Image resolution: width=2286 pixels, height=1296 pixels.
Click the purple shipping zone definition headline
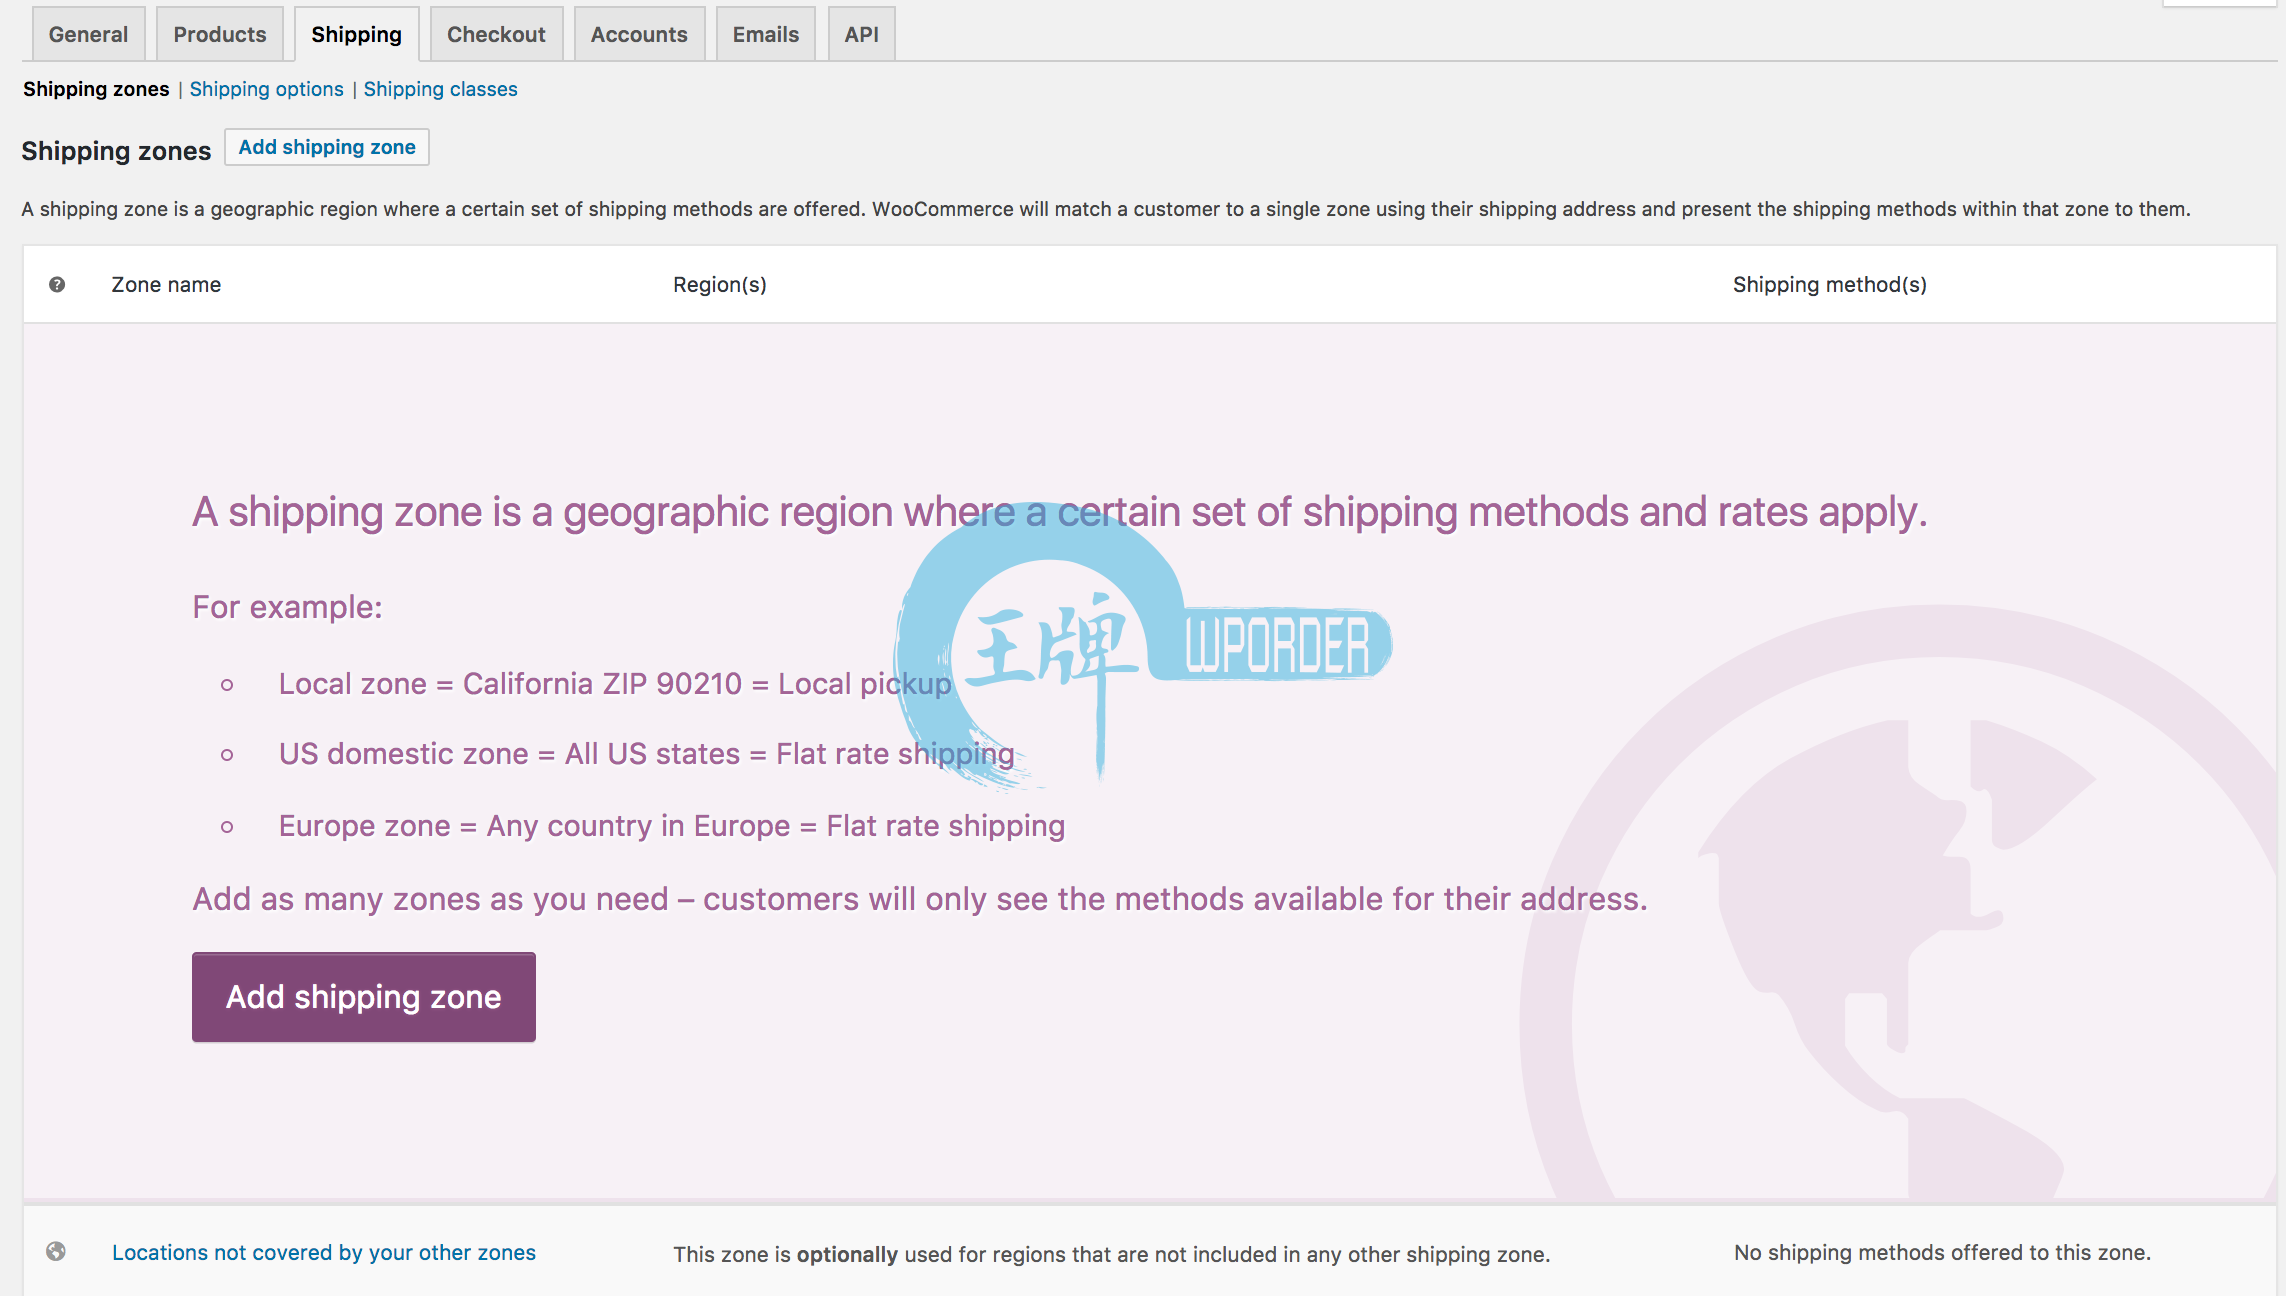tap(1060, 513)
